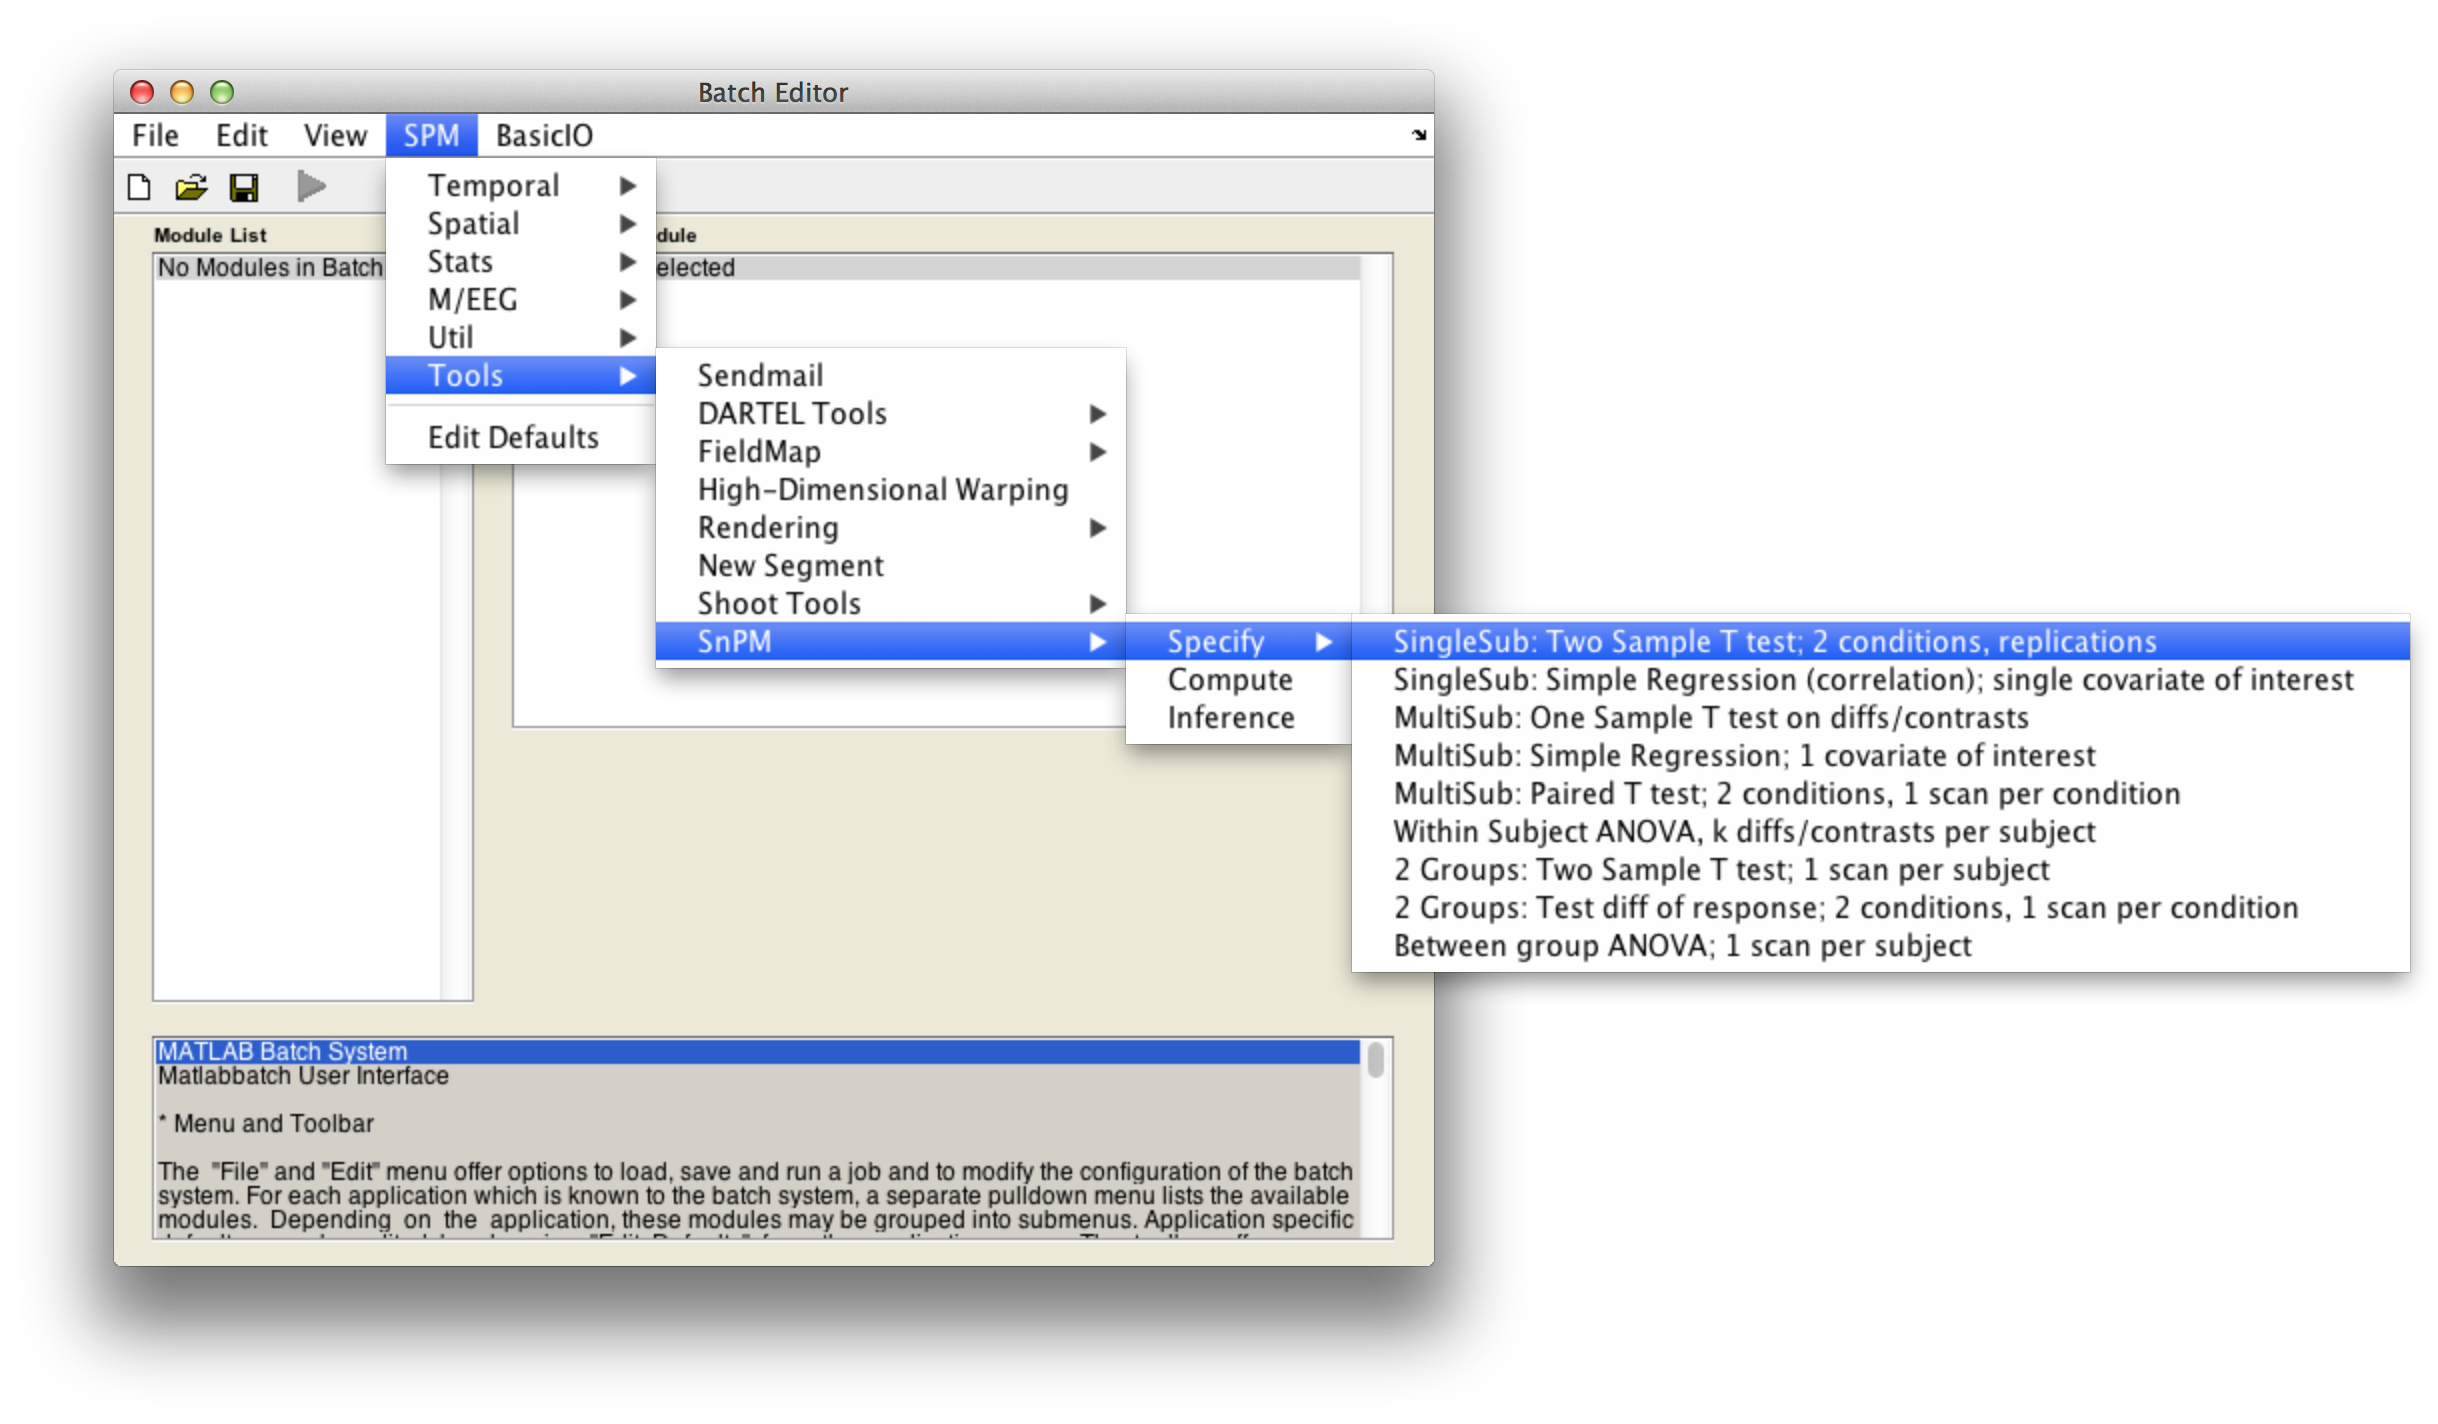Zoom the Batch Editor window
Viewport: 2438px width, 1424px height.
pyautogui.click(x=222, y=92)
